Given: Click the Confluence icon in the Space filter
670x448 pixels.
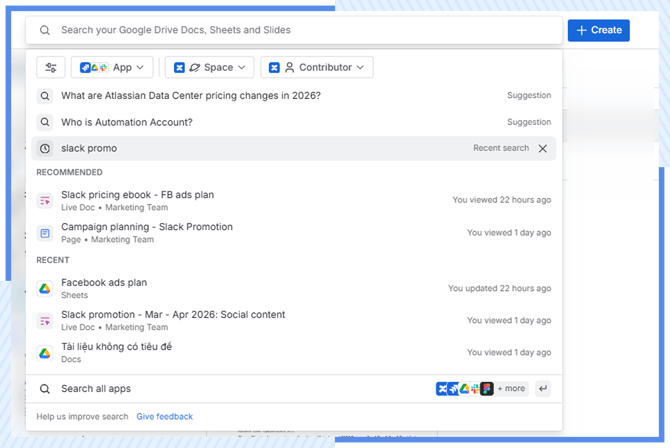Looking at the screenshot, I should coord(179,68).
